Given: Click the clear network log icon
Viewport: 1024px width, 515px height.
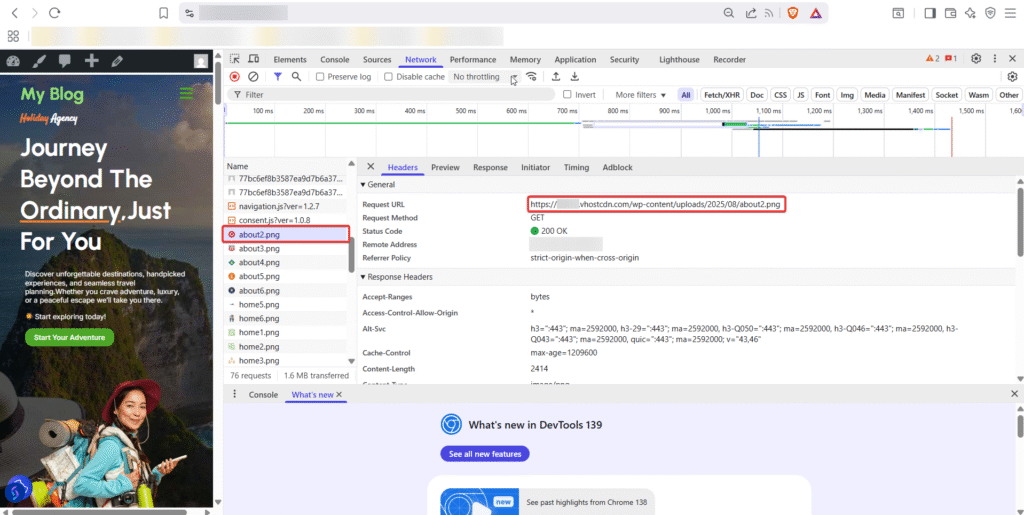Looking at the screenshot, I should click(253, 76).
